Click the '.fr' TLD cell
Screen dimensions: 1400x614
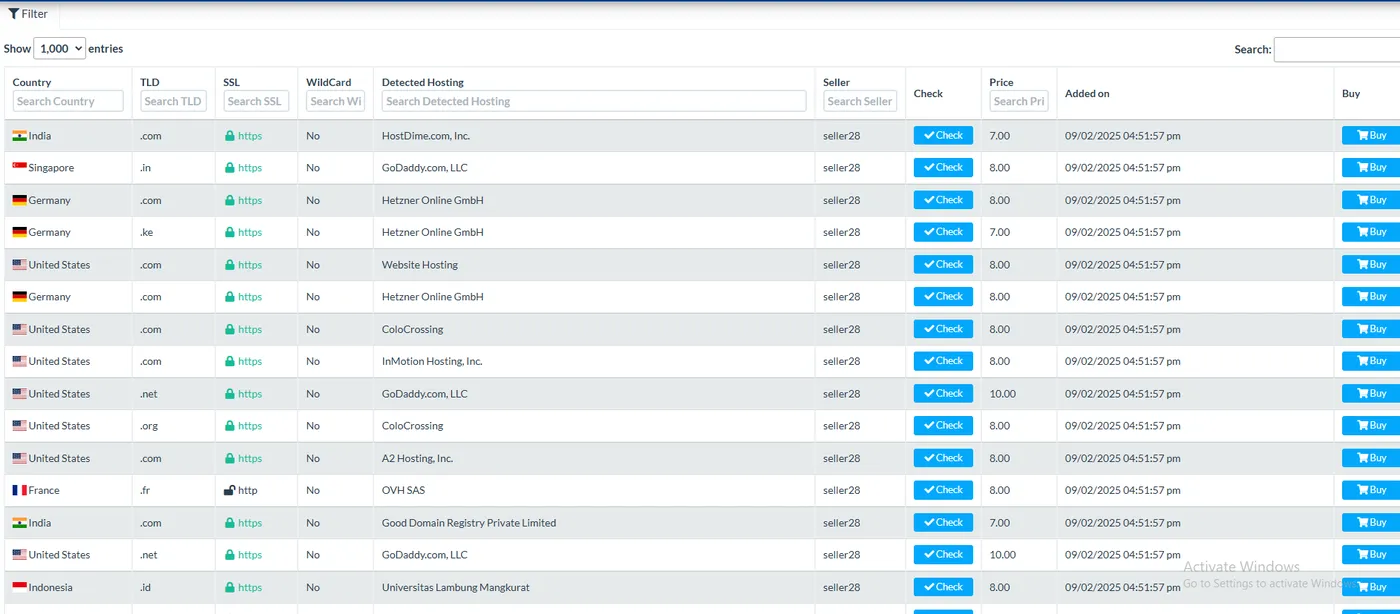pos(147,491)
